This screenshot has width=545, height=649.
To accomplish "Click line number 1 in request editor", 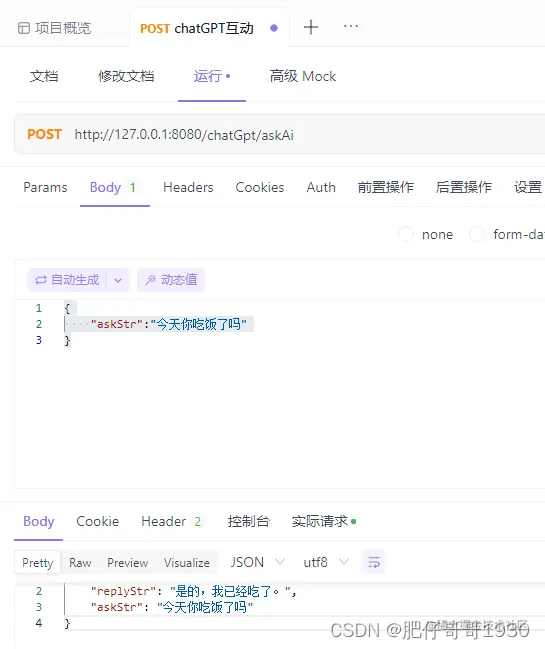I will (38, 308).
